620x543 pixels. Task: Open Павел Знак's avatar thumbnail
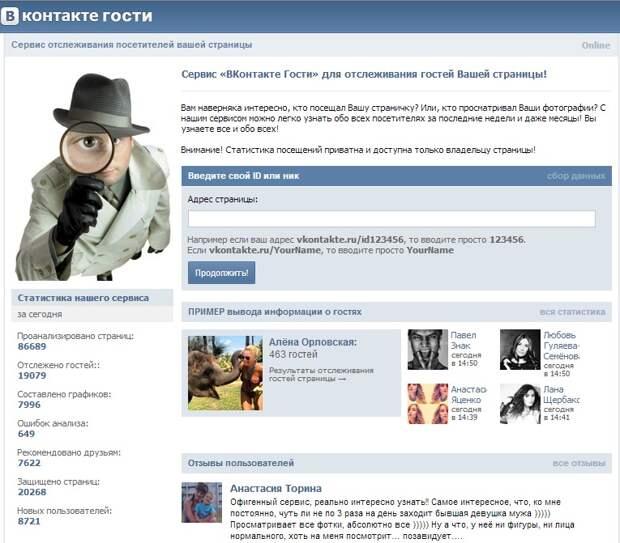427,349
